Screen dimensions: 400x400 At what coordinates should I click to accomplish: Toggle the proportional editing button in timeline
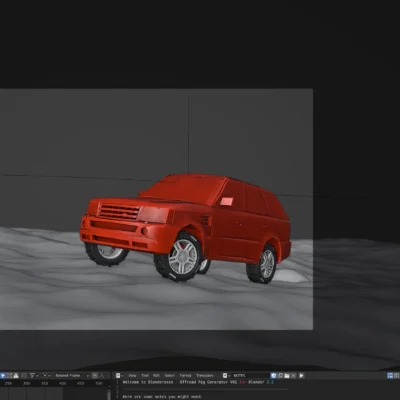pos(95,375)
